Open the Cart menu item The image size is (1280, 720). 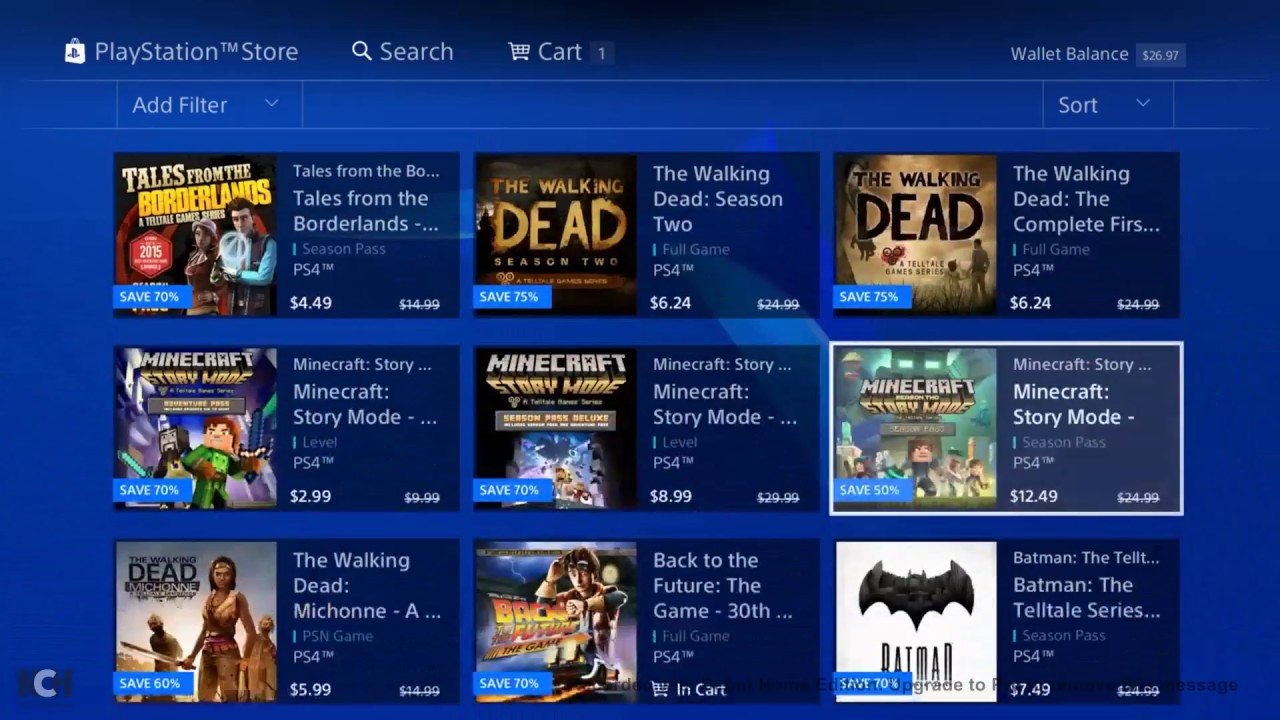(x=560, y=52)
